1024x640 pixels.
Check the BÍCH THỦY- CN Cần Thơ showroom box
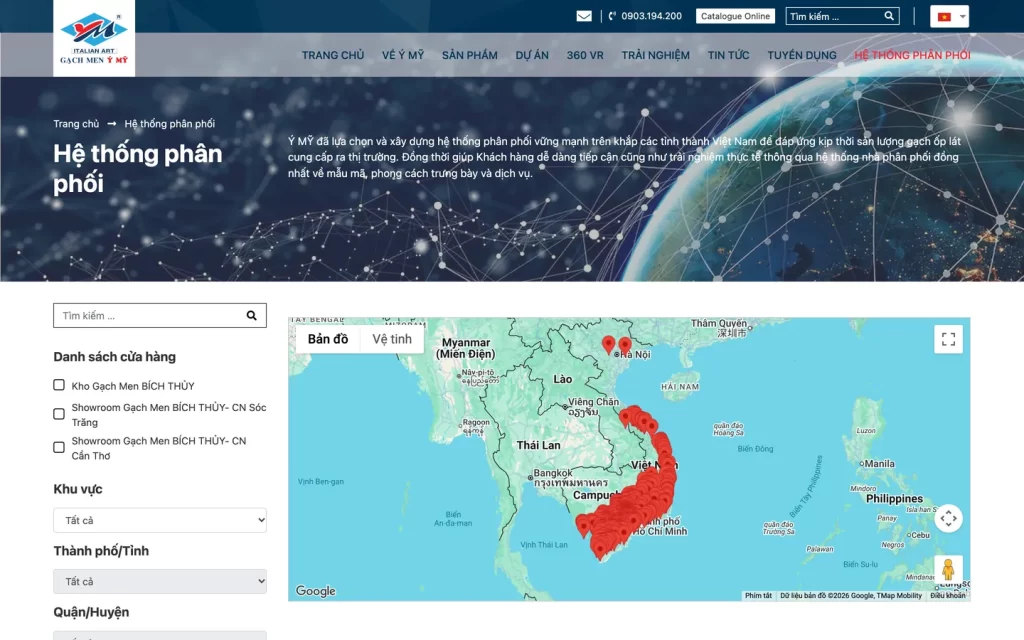point(59,447)
